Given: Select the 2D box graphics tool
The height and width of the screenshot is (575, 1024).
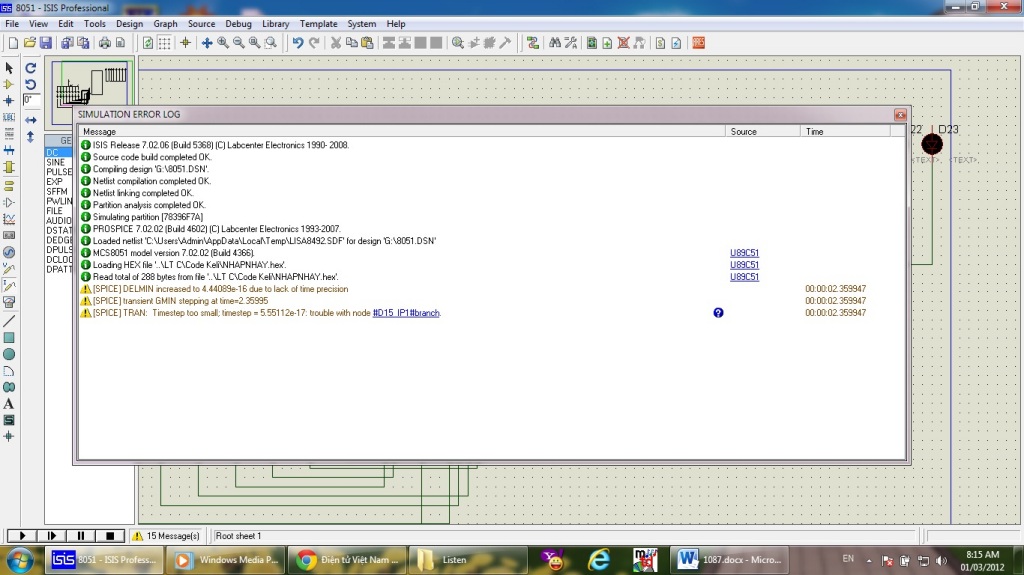Looking at the screenshot, I should [x=9, y=338].
